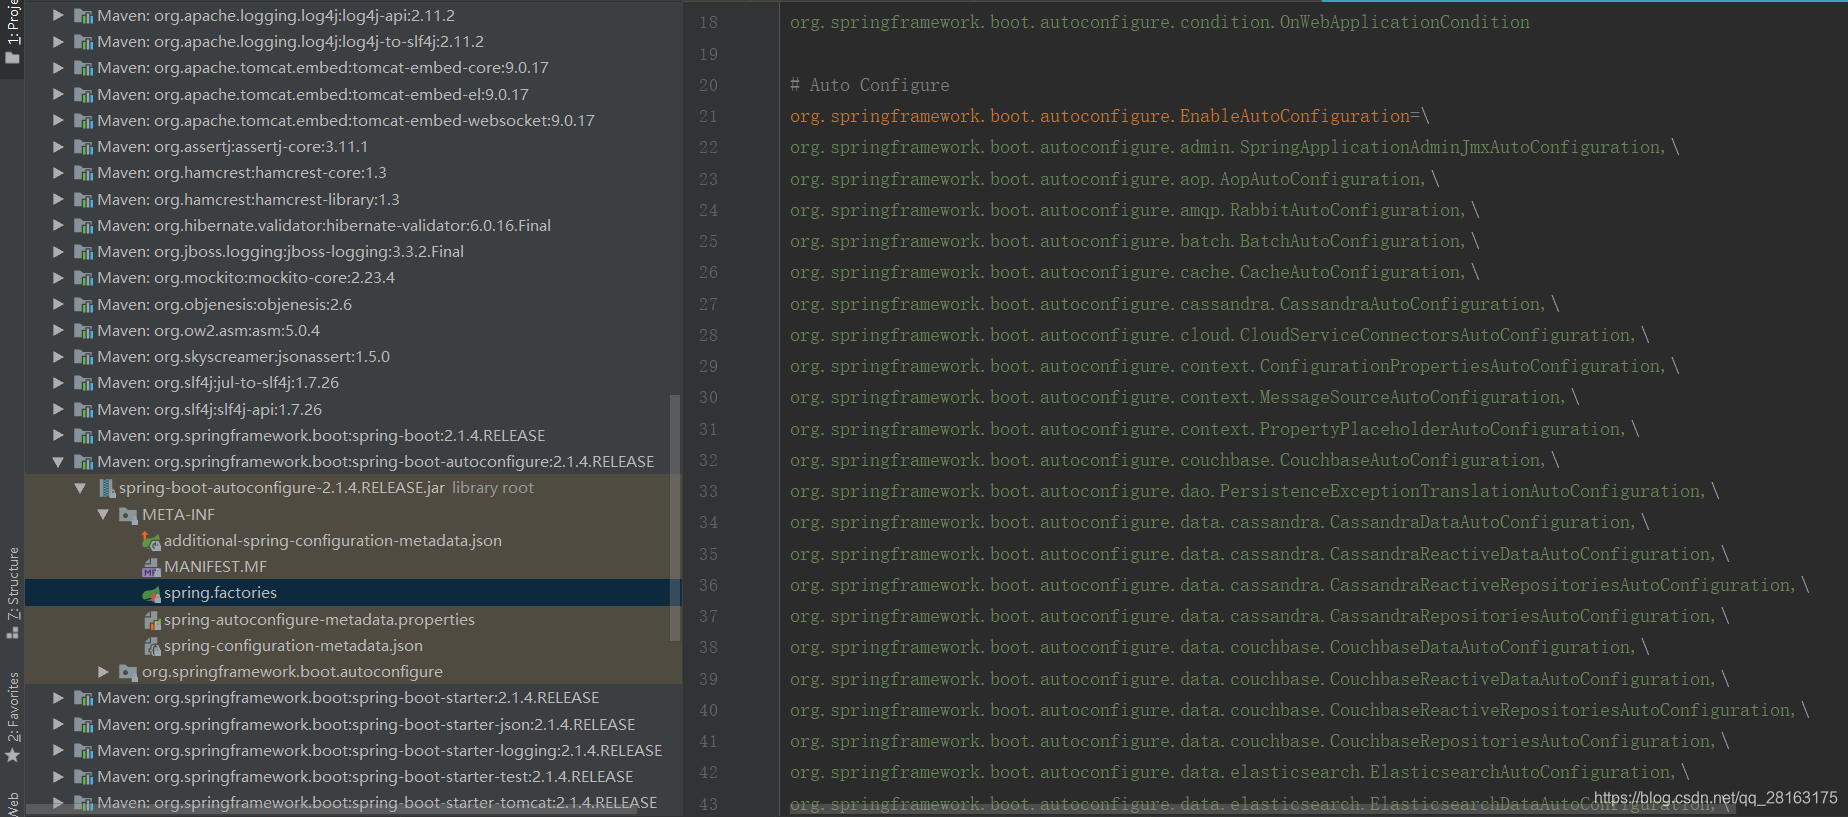The height and width of the screenshot is (817, 1848).
Task: Click library icon for hamcrest-core:1.3
Action: [84, 173]
